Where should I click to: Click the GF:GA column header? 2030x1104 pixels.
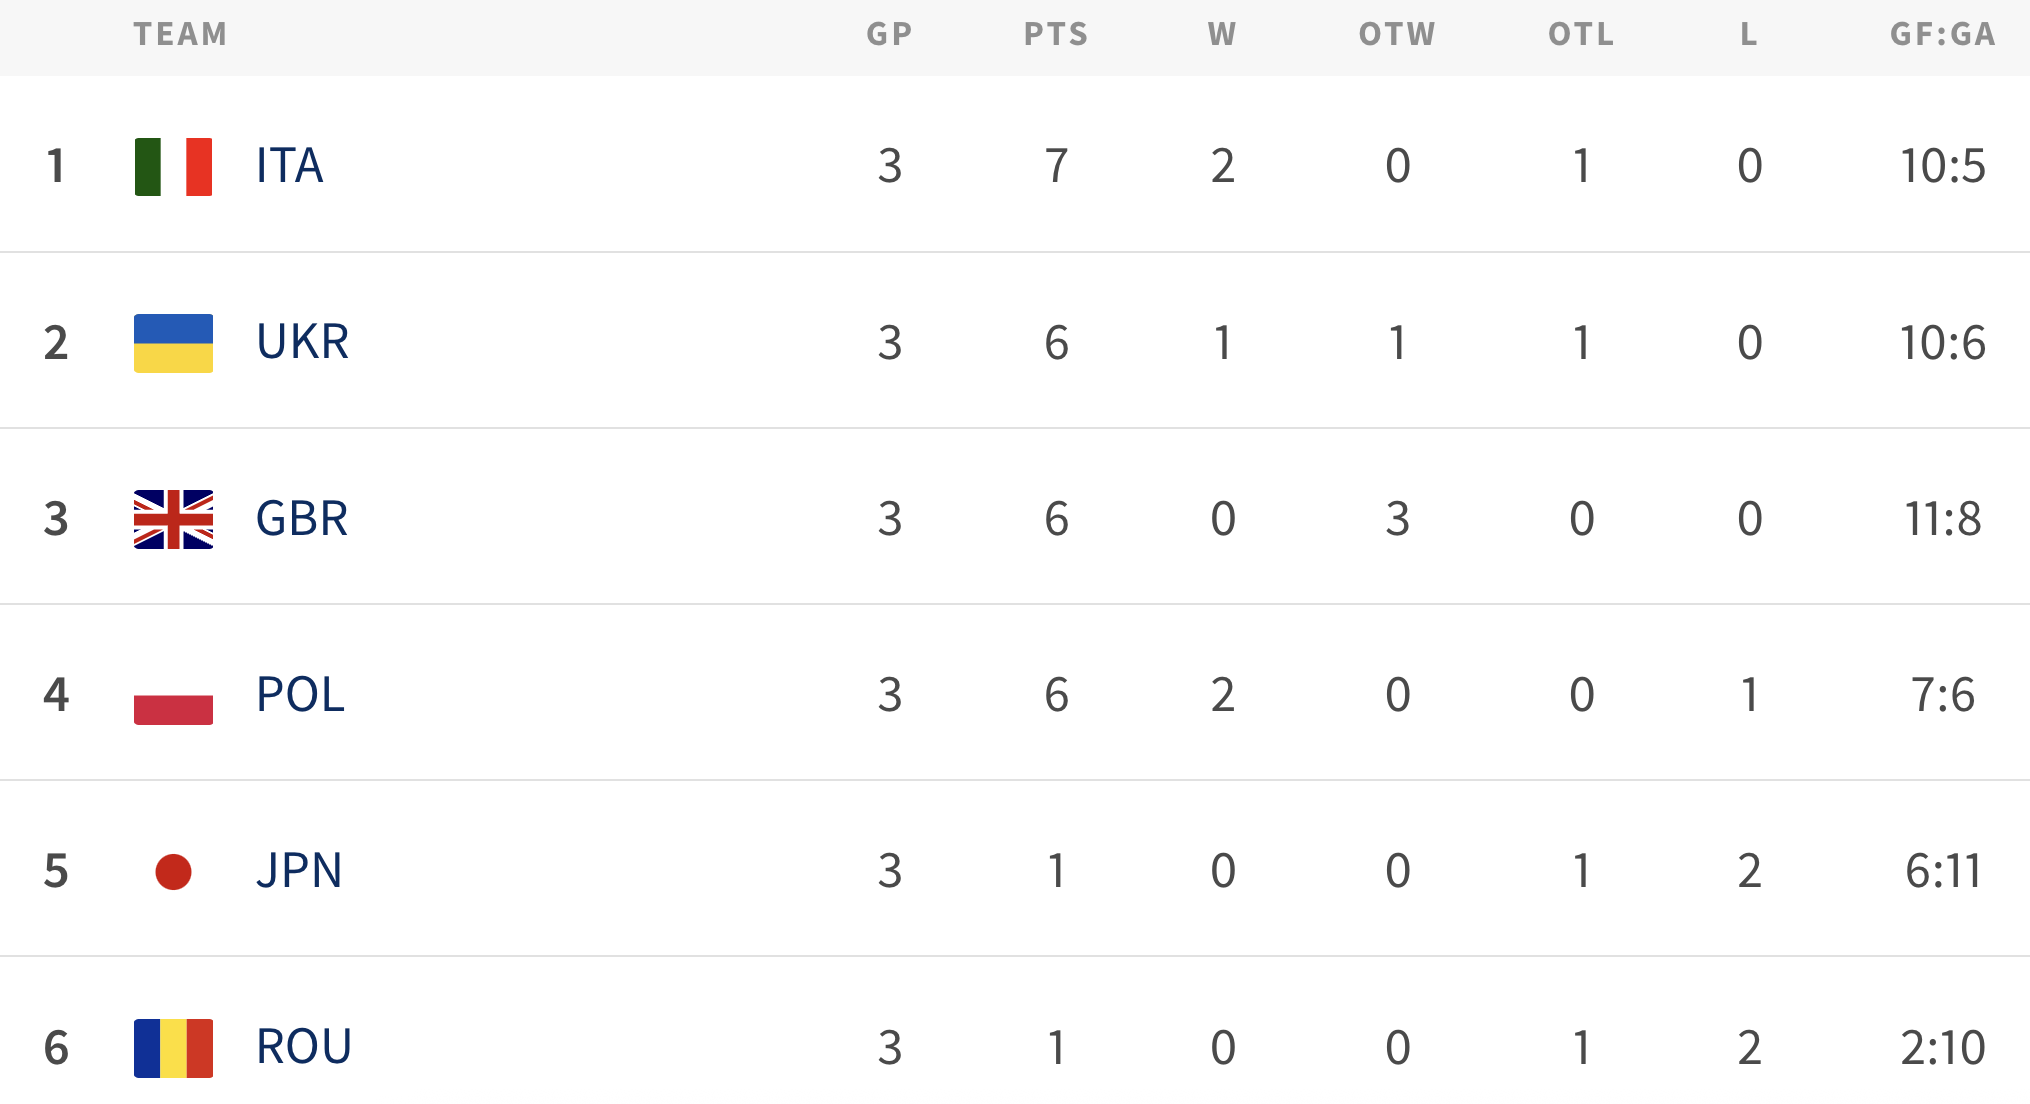point(1942,35)
